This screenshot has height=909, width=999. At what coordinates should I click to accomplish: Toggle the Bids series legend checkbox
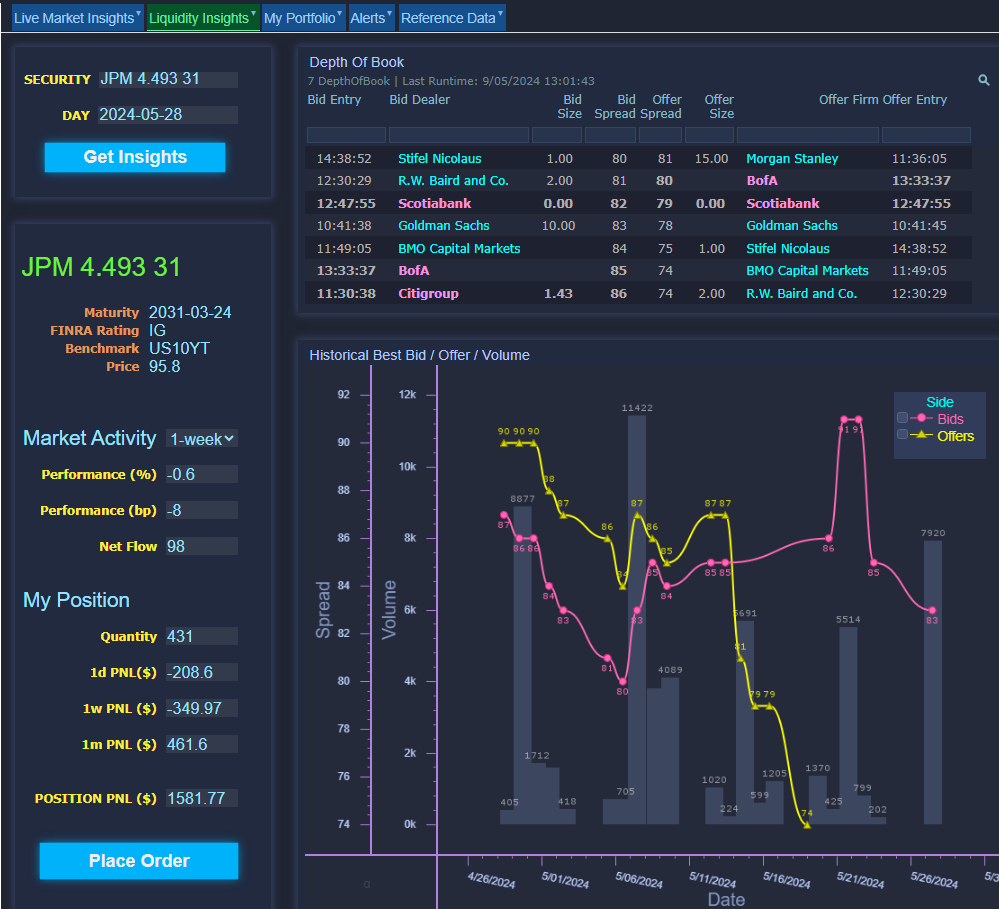(x=902, y=418)
